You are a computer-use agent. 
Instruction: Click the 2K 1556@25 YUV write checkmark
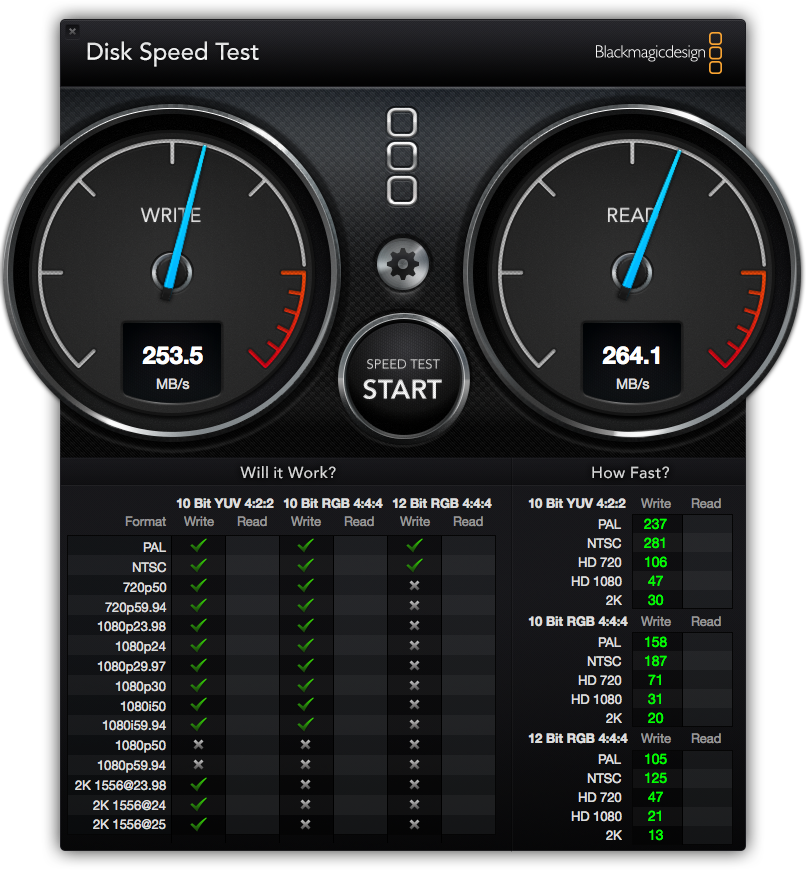pyautogui.click(x=198, y=824)
